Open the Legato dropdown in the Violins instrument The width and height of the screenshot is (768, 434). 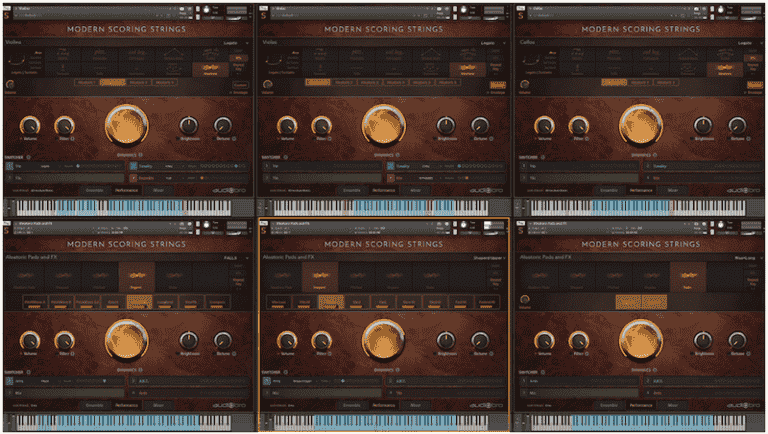236,43
